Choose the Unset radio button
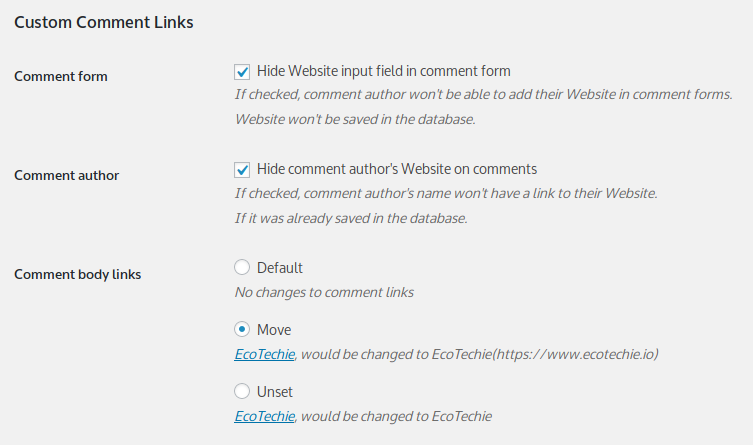753x445 pixels. click(x=242, y=391)
